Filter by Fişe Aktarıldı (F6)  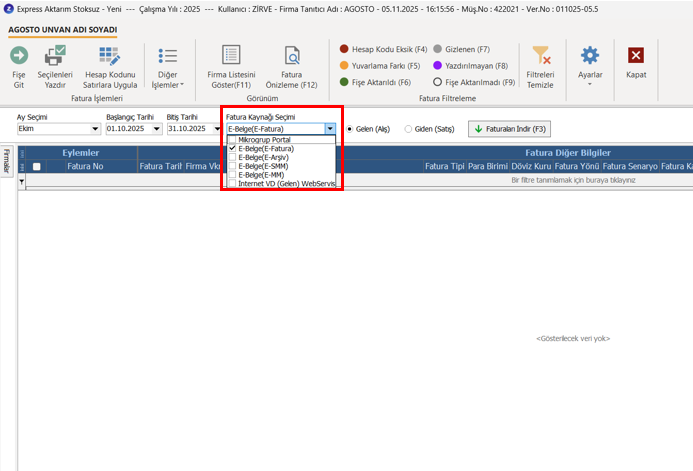click(375, 82)
